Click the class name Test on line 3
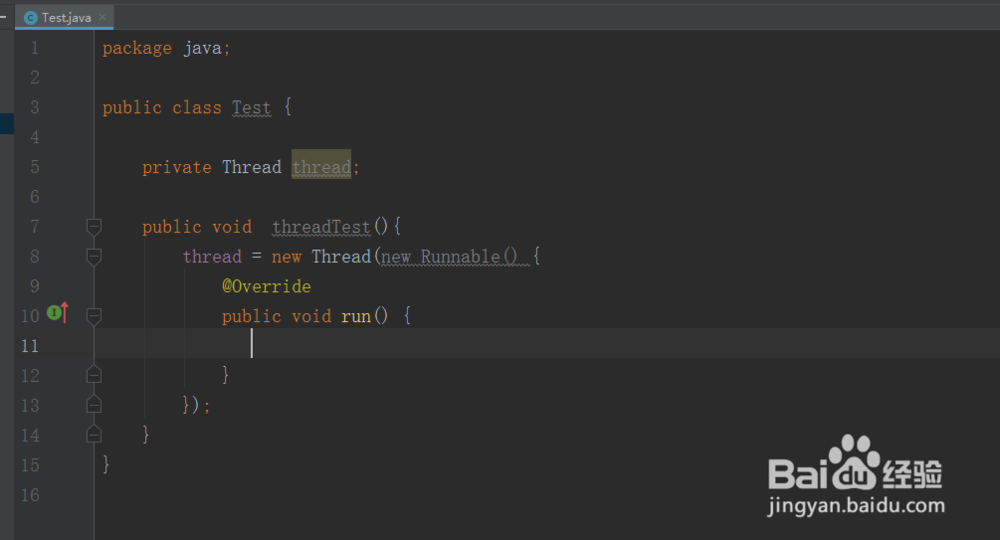Viewport: 1000px width, 540px height. click(x=251, y=108)
